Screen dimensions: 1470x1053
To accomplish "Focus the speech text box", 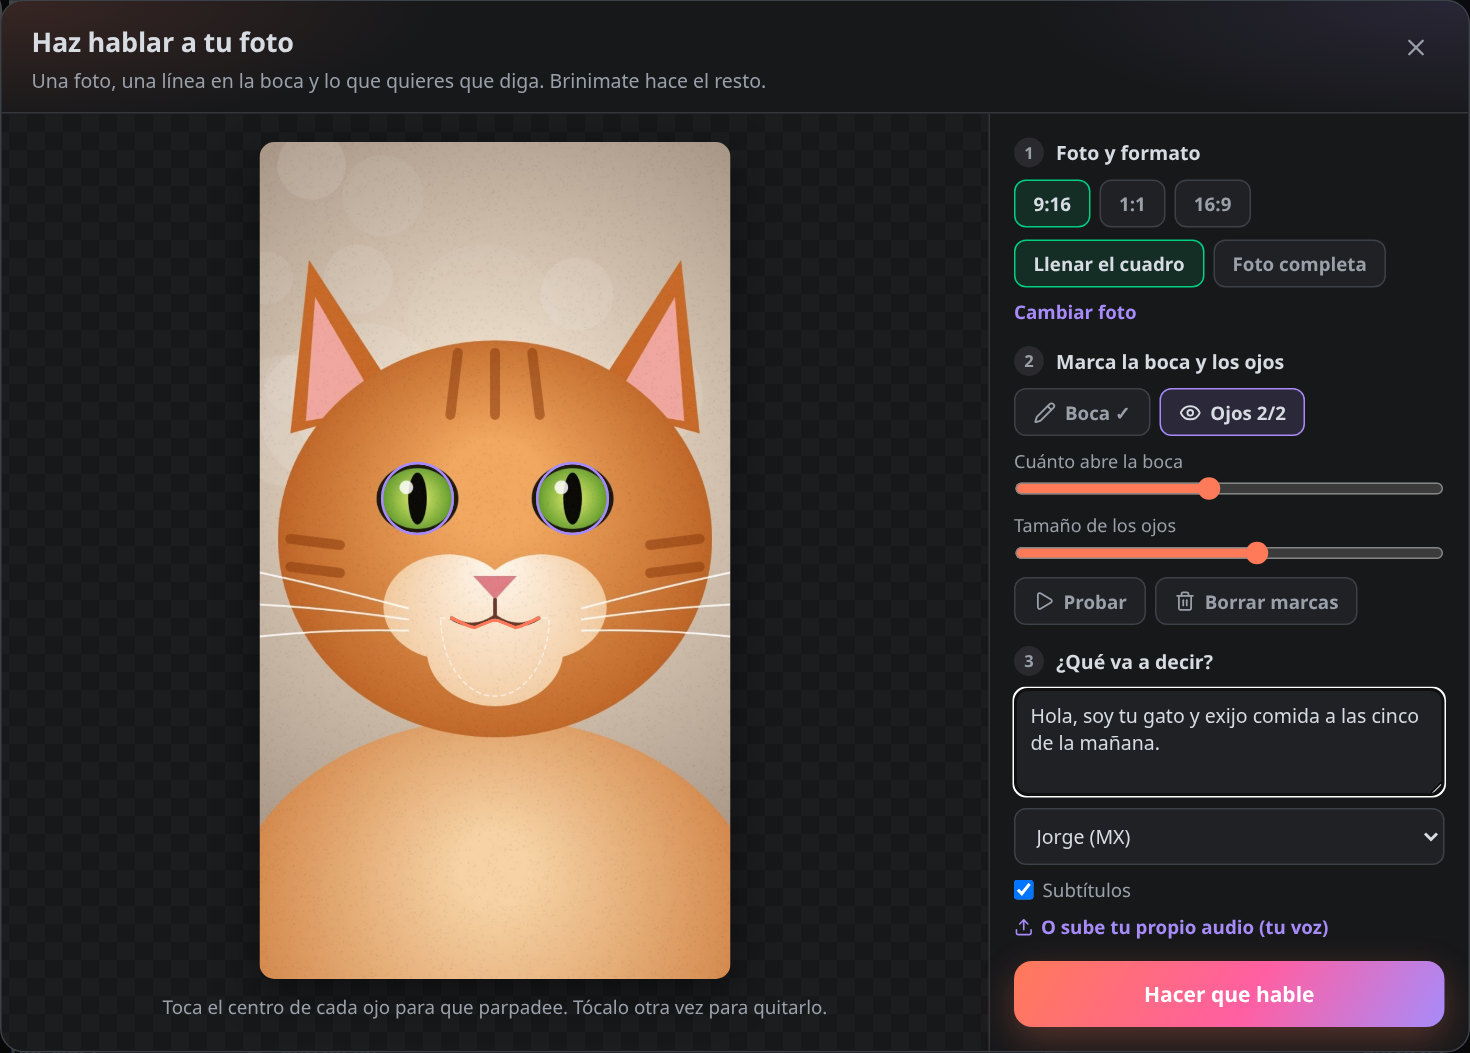I will pyautogui.click(x=1229, y=742).
